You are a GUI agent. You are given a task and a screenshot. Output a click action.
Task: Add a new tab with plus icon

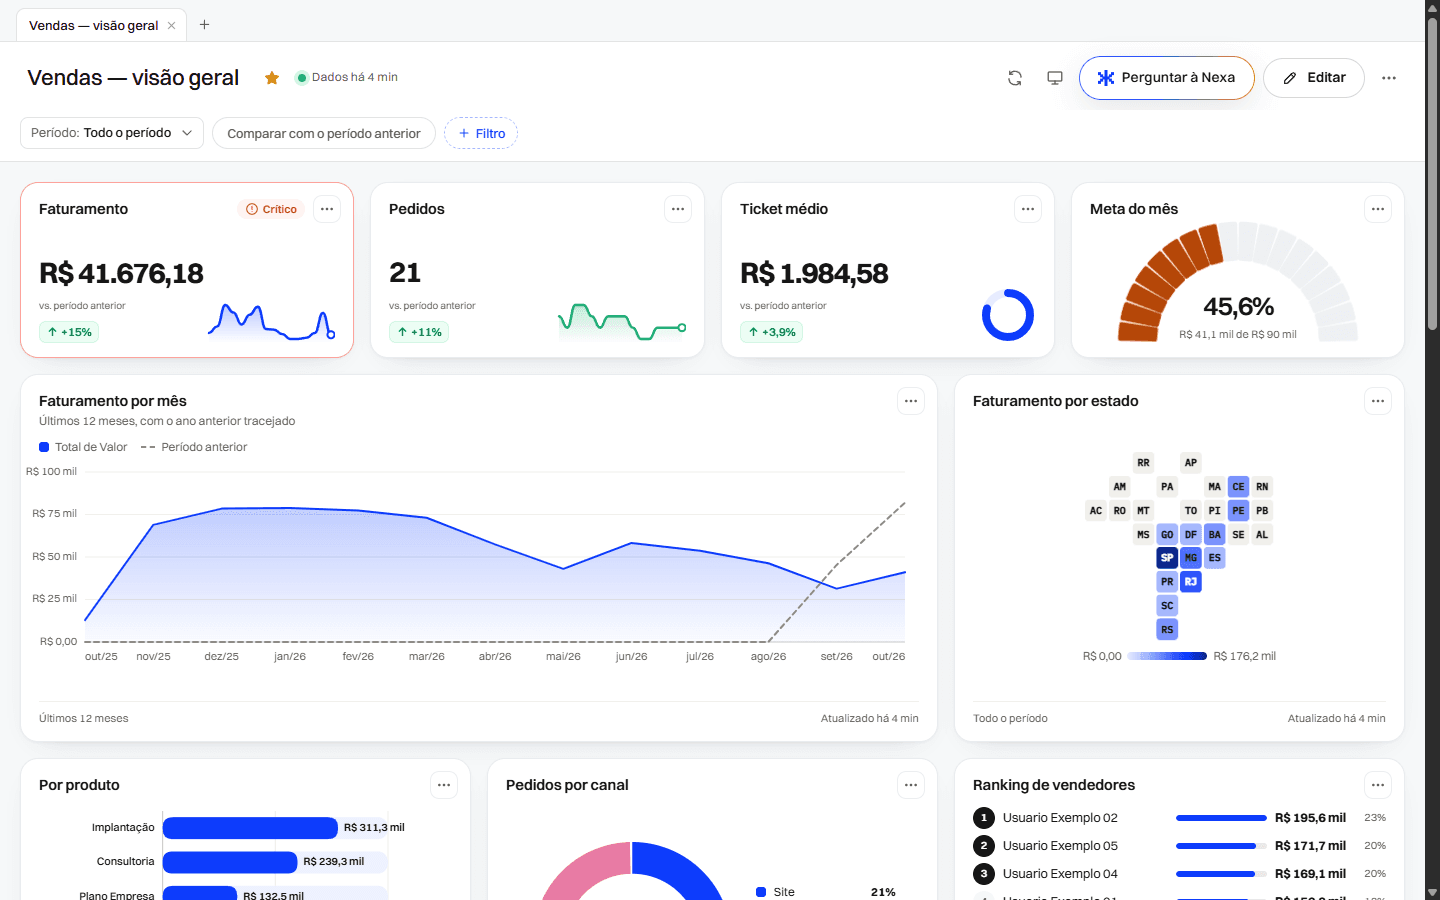(204, 25)
